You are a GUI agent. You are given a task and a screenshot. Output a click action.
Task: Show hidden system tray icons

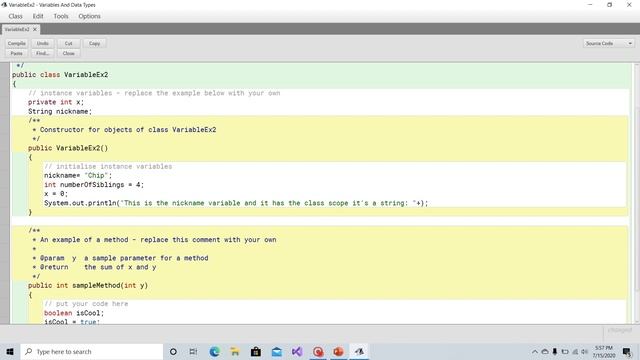[x=535, y=351]
